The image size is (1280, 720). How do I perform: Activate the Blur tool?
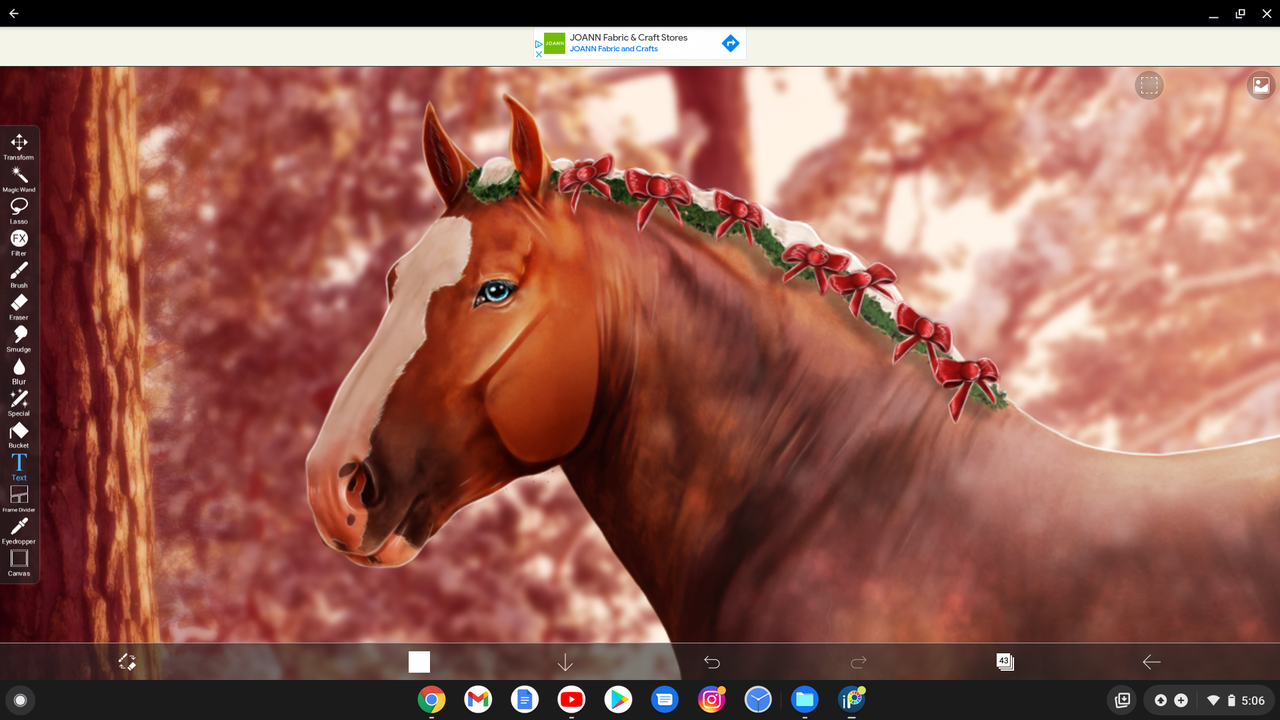pyautogui.click(x=19, y=370)
